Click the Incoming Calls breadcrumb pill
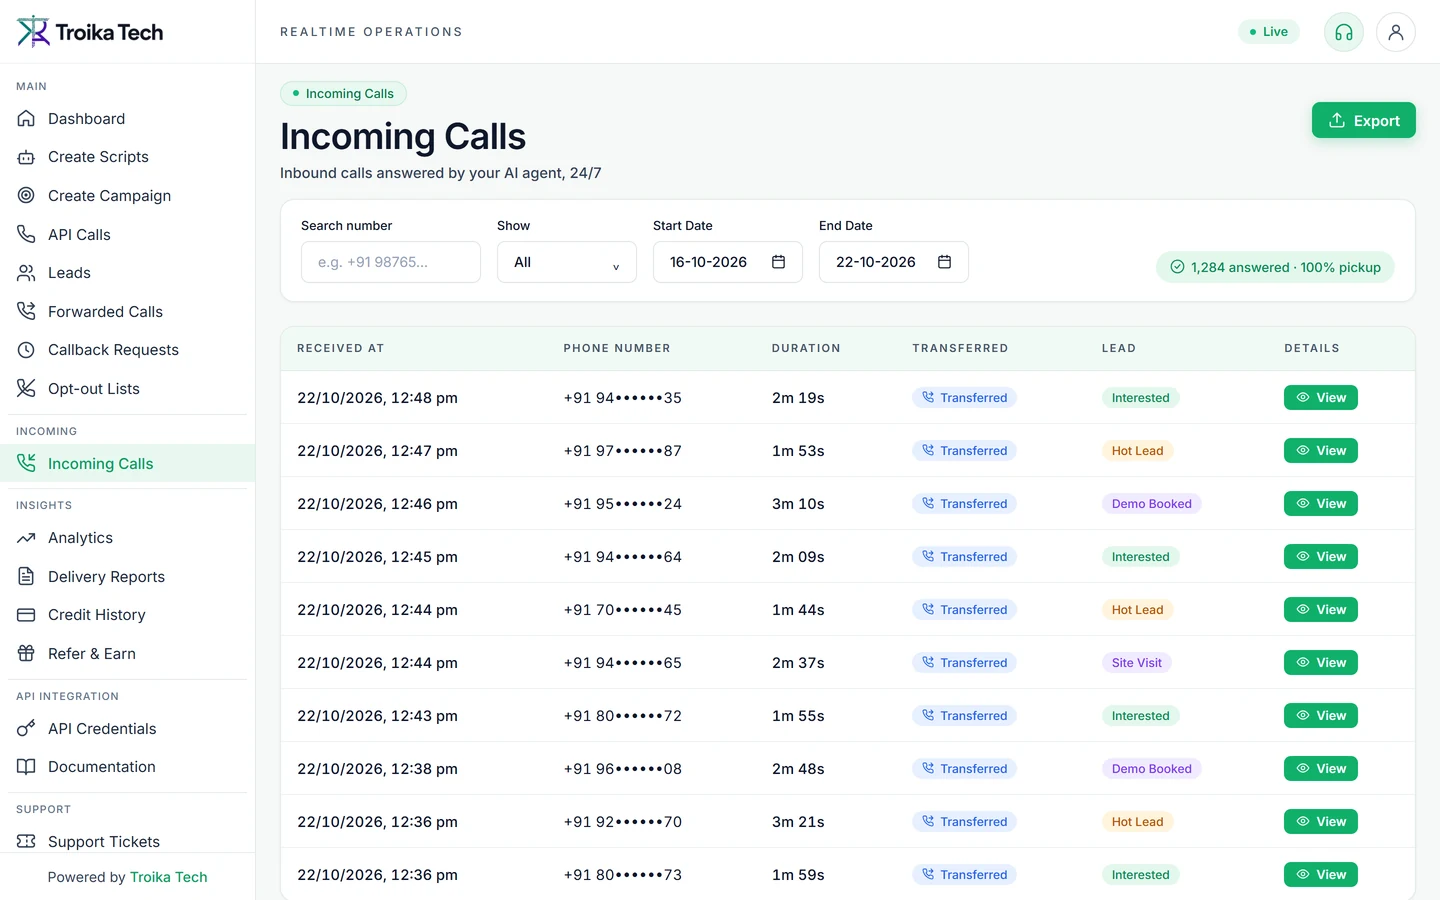 (x=343, y=93)
